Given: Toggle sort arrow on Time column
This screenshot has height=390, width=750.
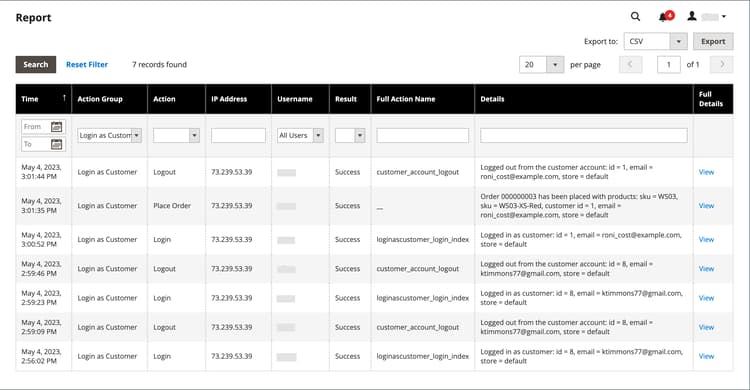Looking at the screenshot, I should [x=64, y=98].
